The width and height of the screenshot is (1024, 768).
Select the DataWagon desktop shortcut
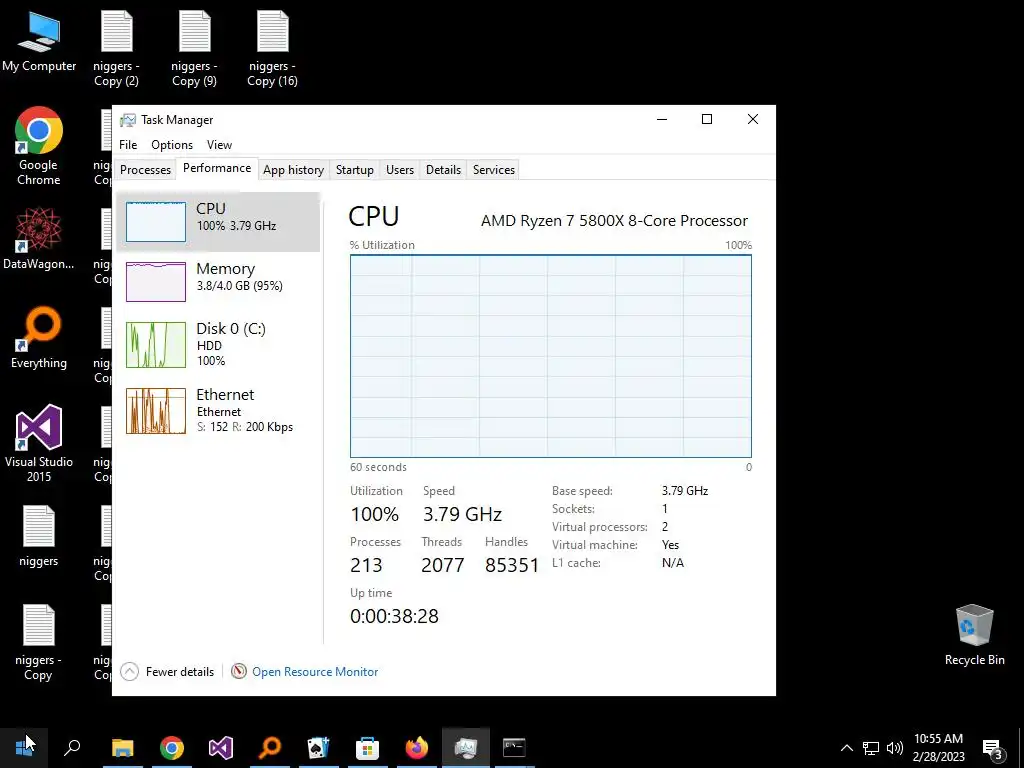click(x=39, y=239)
